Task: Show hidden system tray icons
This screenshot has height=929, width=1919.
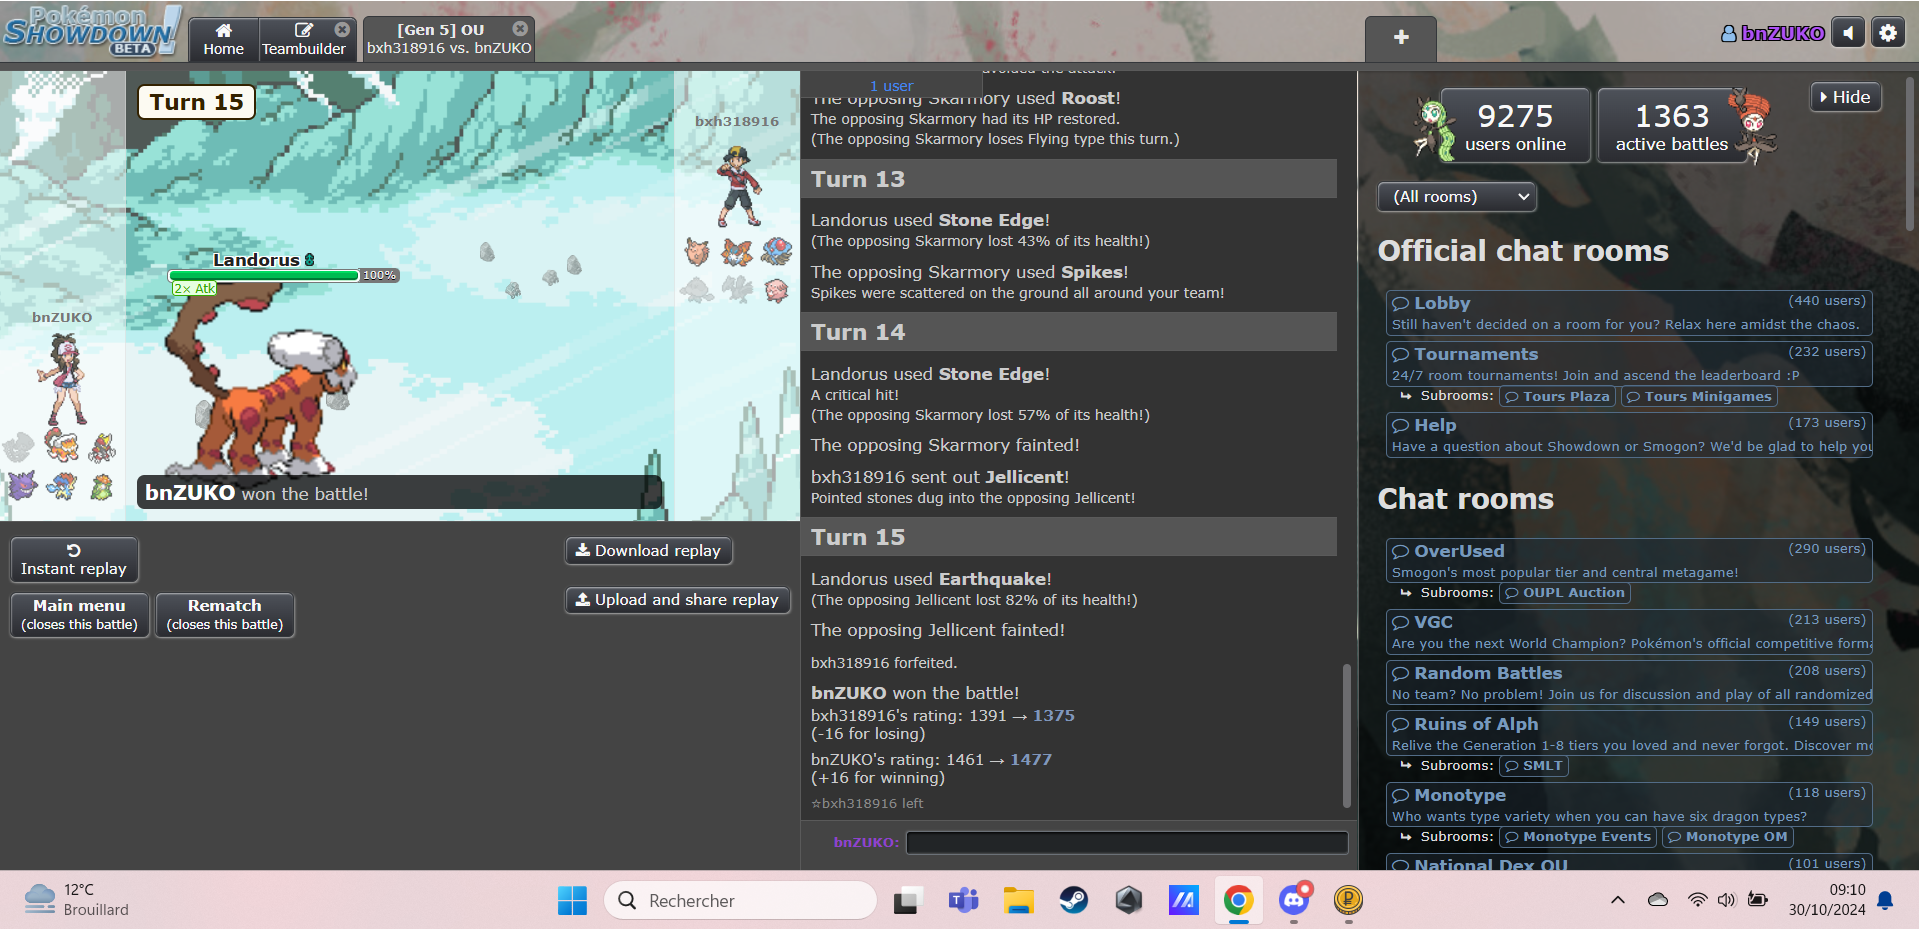Action: tap(1617, 900)
